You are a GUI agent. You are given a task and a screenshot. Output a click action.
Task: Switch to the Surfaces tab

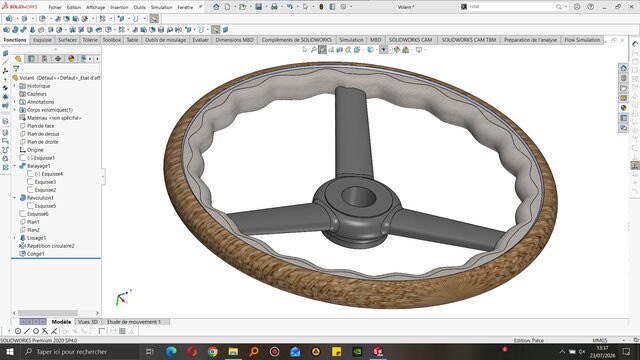(x=67, y=40)
